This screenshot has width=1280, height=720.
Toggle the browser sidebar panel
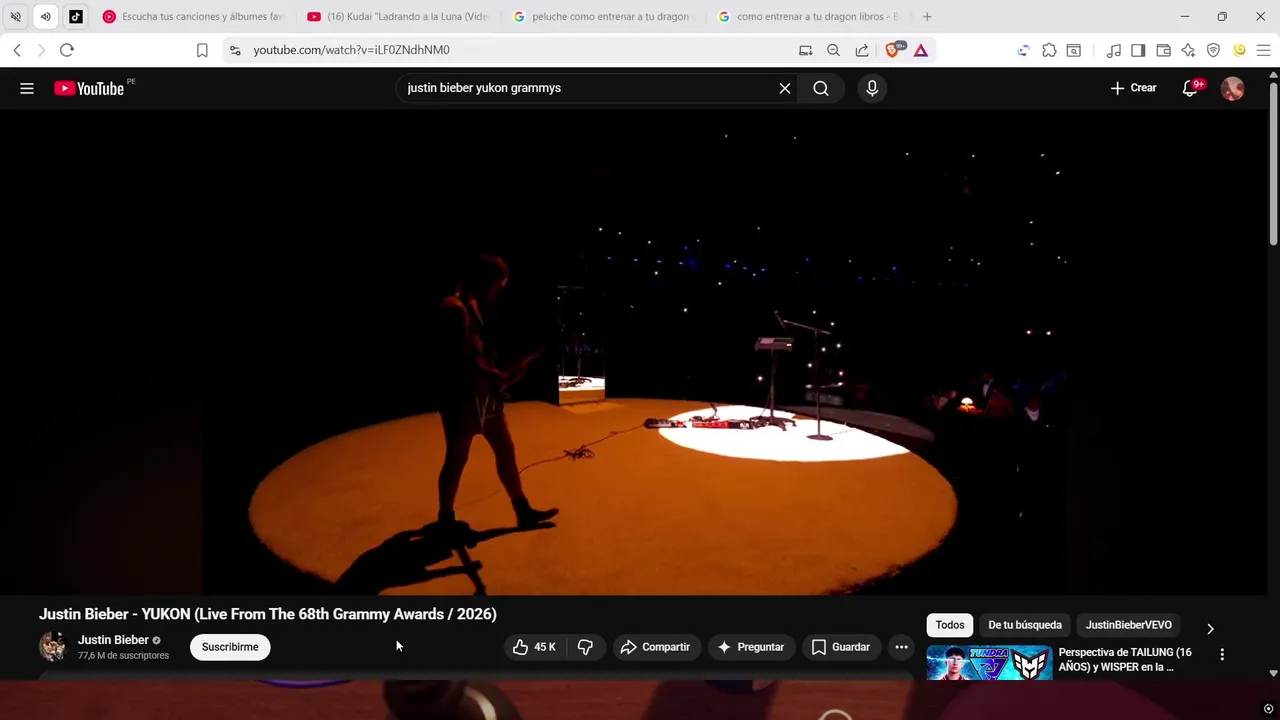[1138, 50]
